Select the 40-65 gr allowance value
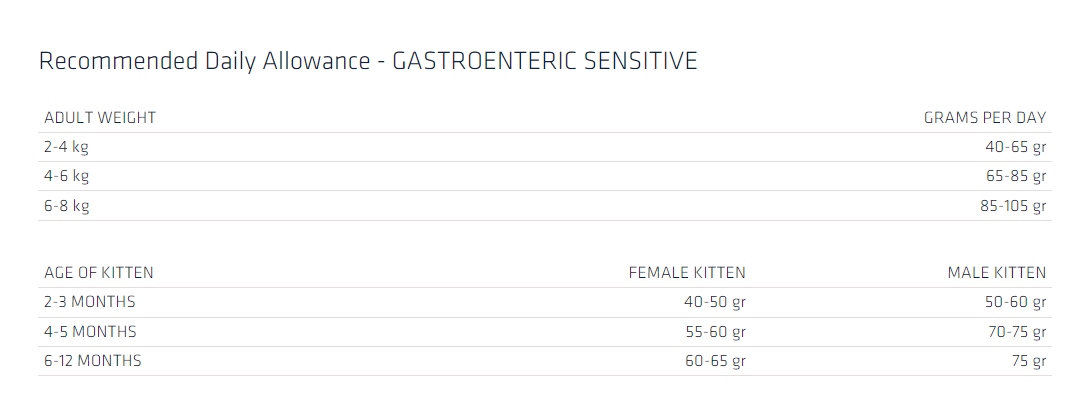The width and height of the screenshot is (1081, 408). coord(1015,147)
